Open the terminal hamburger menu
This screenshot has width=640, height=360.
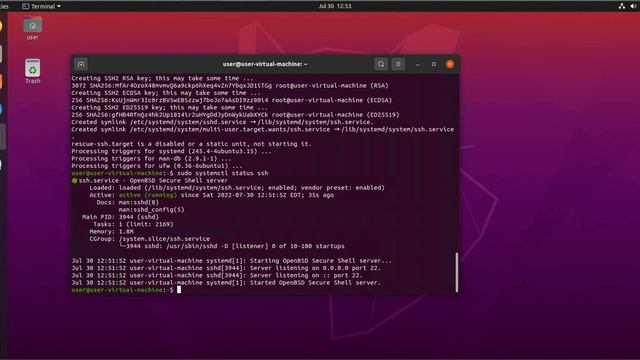click(398, 64)
